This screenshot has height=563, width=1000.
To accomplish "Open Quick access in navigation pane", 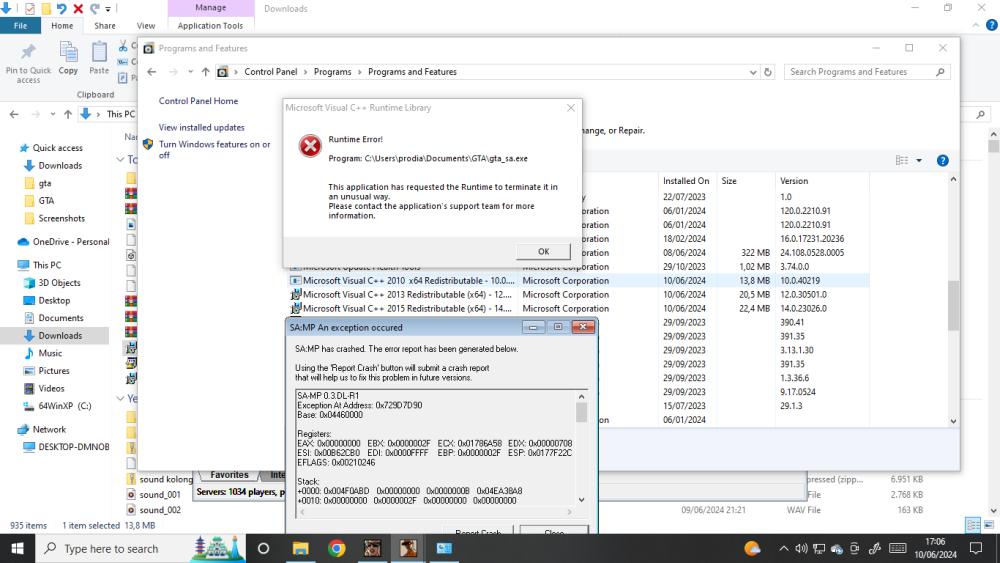I will (57, 148).
